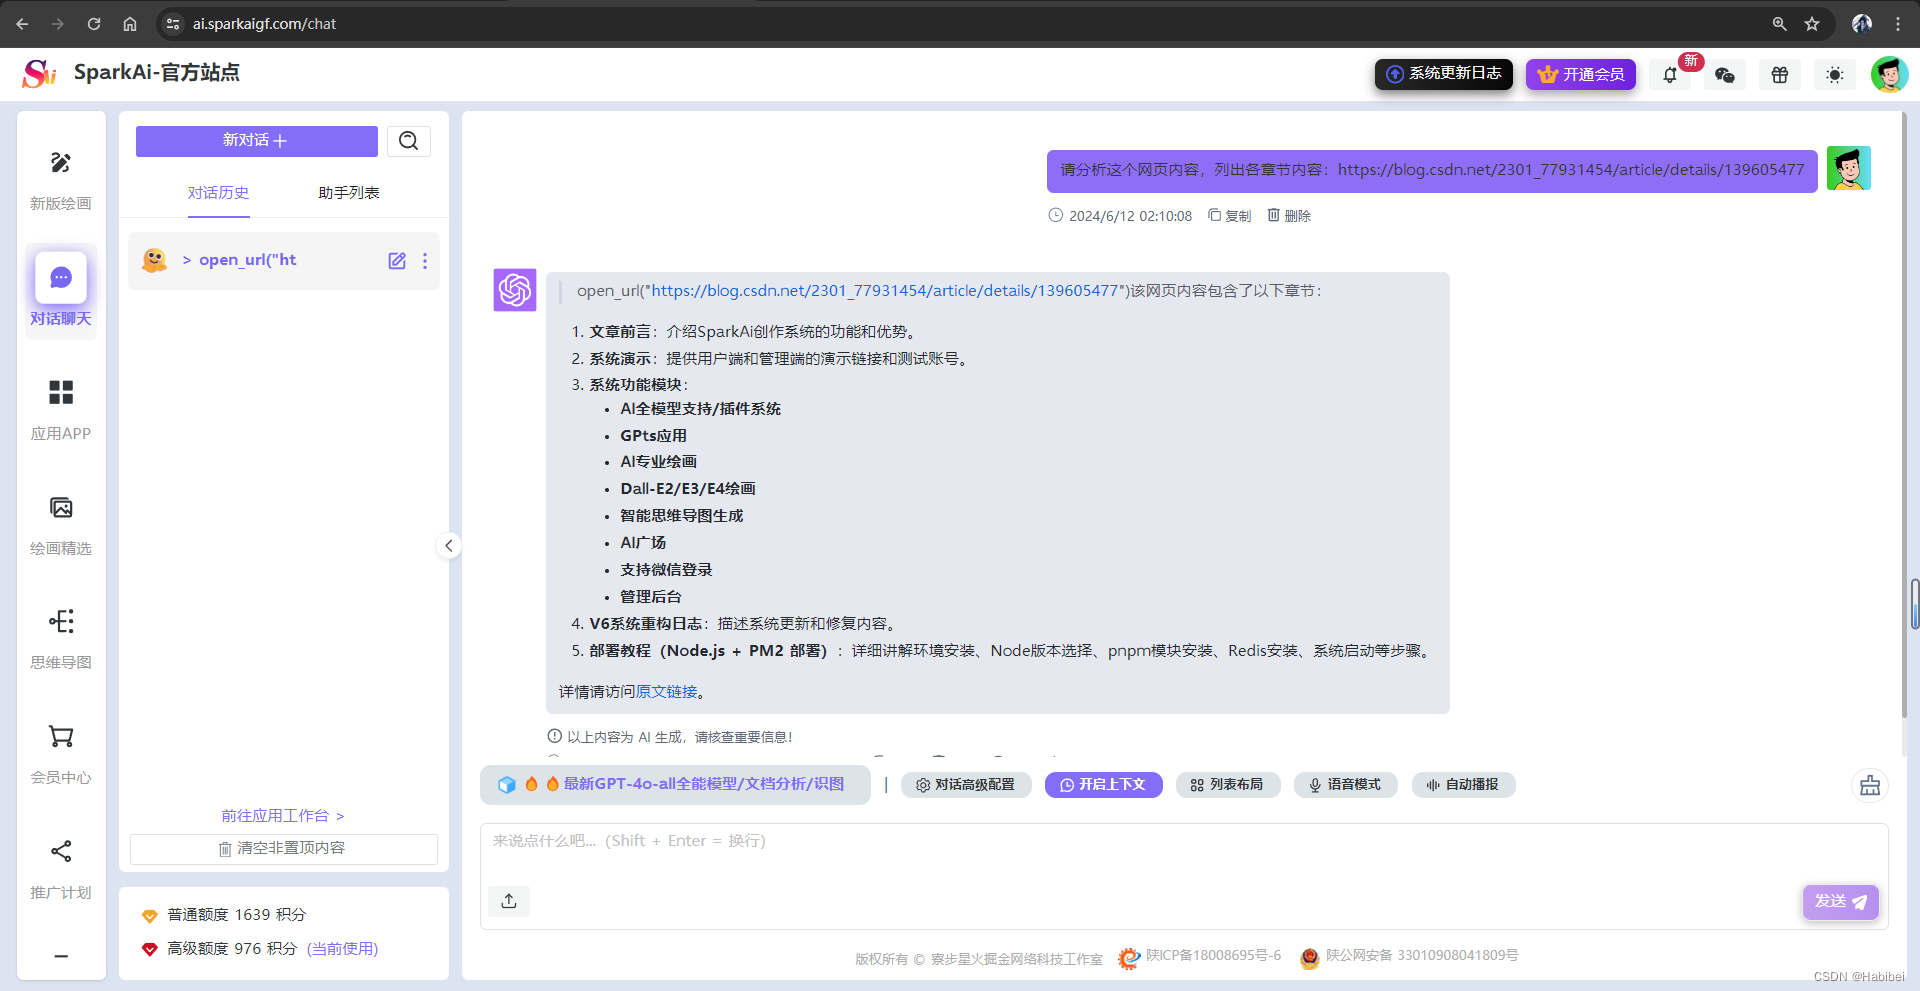Click the 陕ICP备18008695号-6 footer link

pyautogui.click(x=1213, y=956)
